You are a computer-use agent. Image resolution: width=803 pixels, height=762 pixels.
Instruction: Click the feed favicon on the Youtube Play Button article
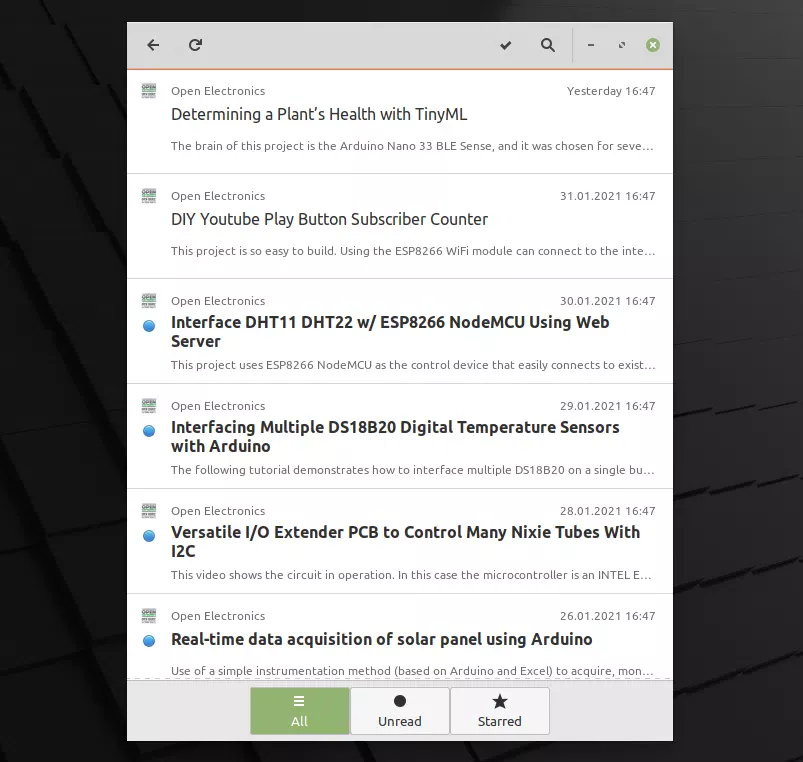click(x=149, y=195)
